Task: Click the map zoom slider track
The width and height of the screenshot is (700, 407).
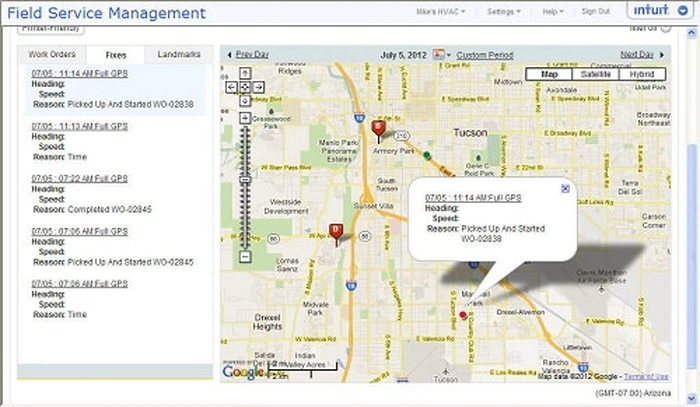Action: 245,187
